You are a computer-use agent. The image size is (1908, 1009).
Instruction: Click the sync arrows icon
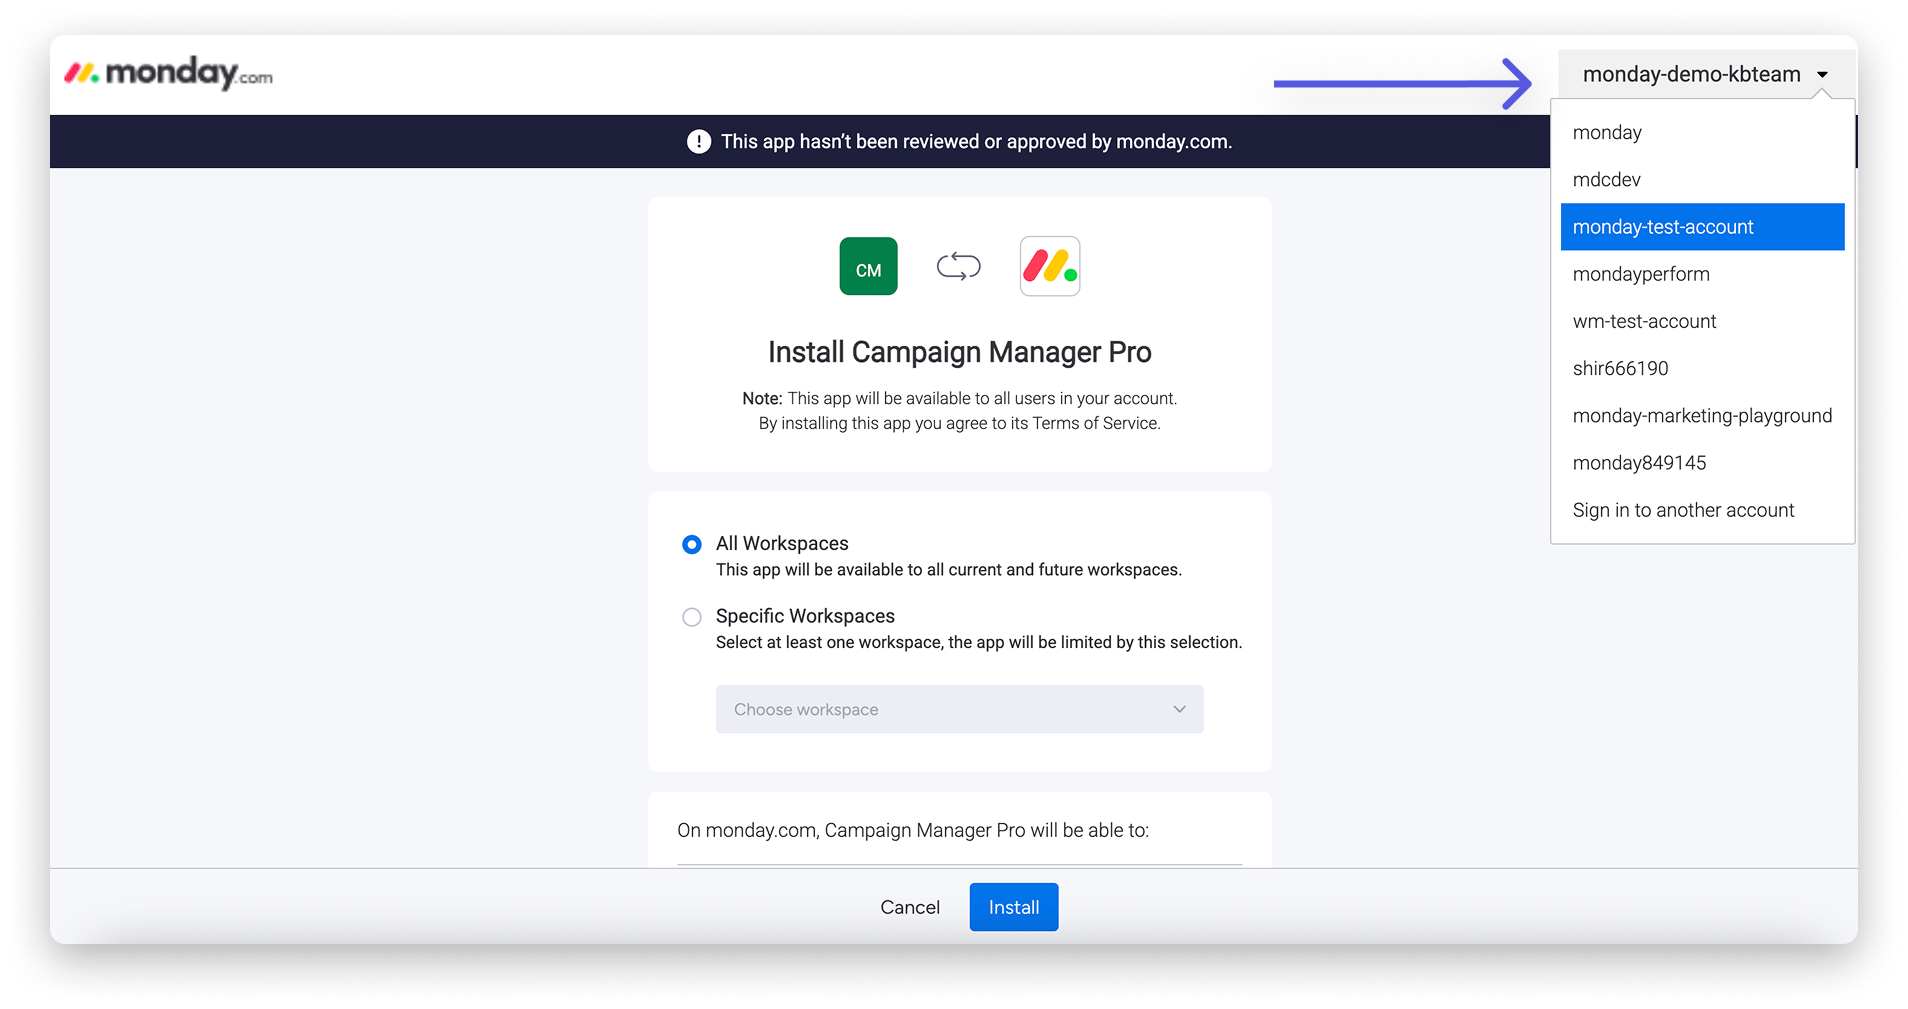coord(958,266)
